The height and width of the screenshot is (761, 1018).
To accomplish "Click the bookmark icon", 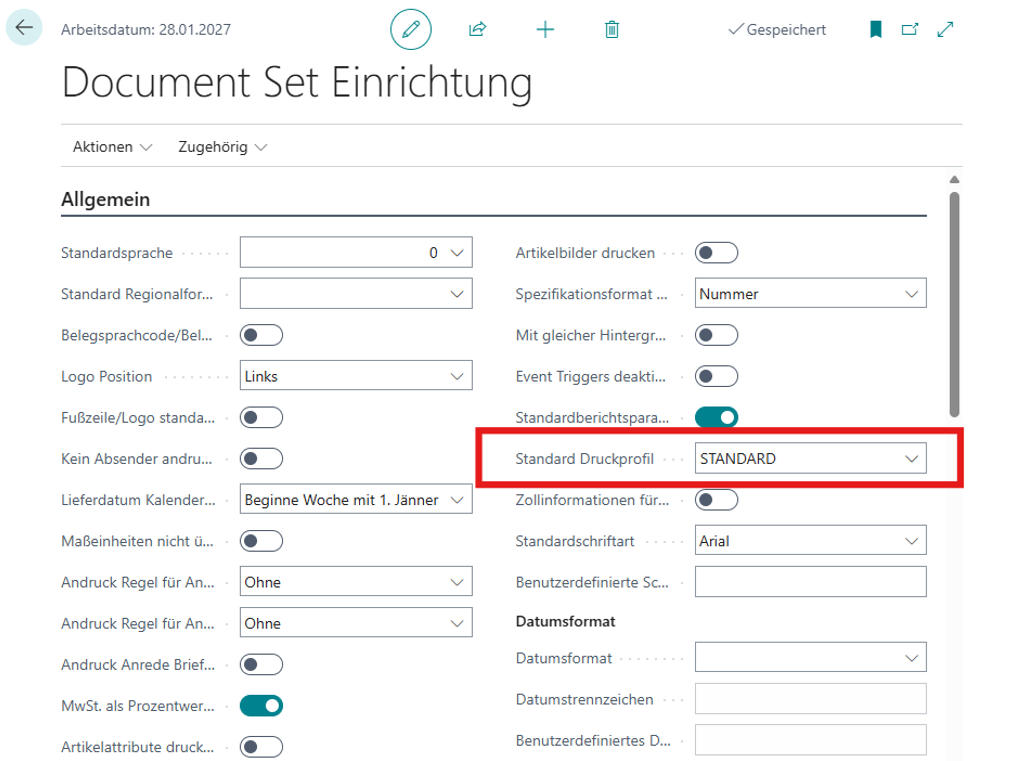I will [x=876, y=30].
